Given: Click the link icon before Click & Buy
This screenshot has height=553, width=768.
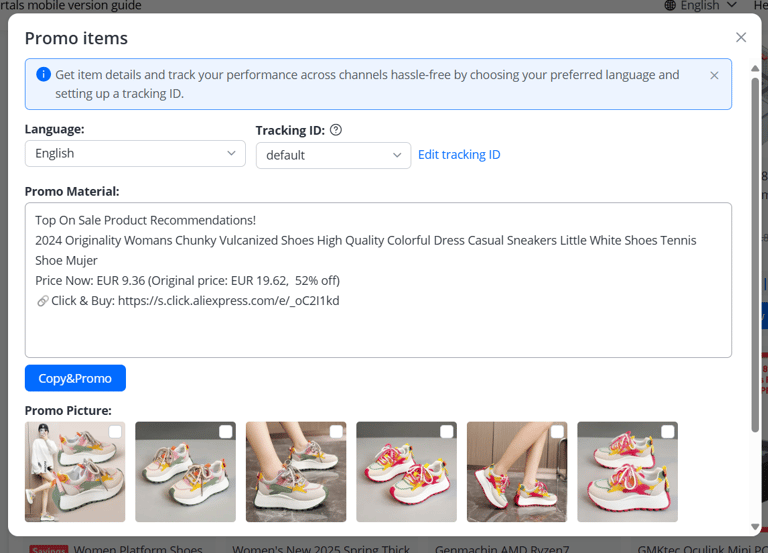Looking at the screenshot, I should [x=43, y=301].
